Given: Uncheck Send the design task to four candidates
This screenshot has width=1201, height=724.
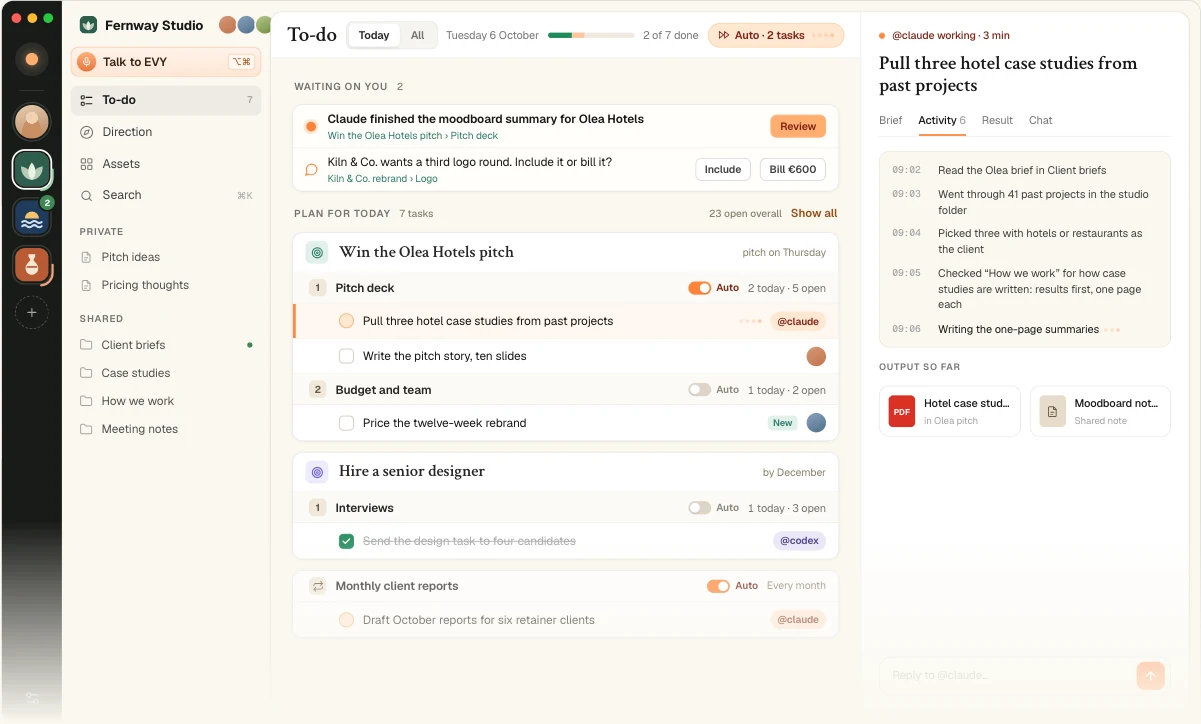Looking at the screenshot, I should click(x=346, y=541).
